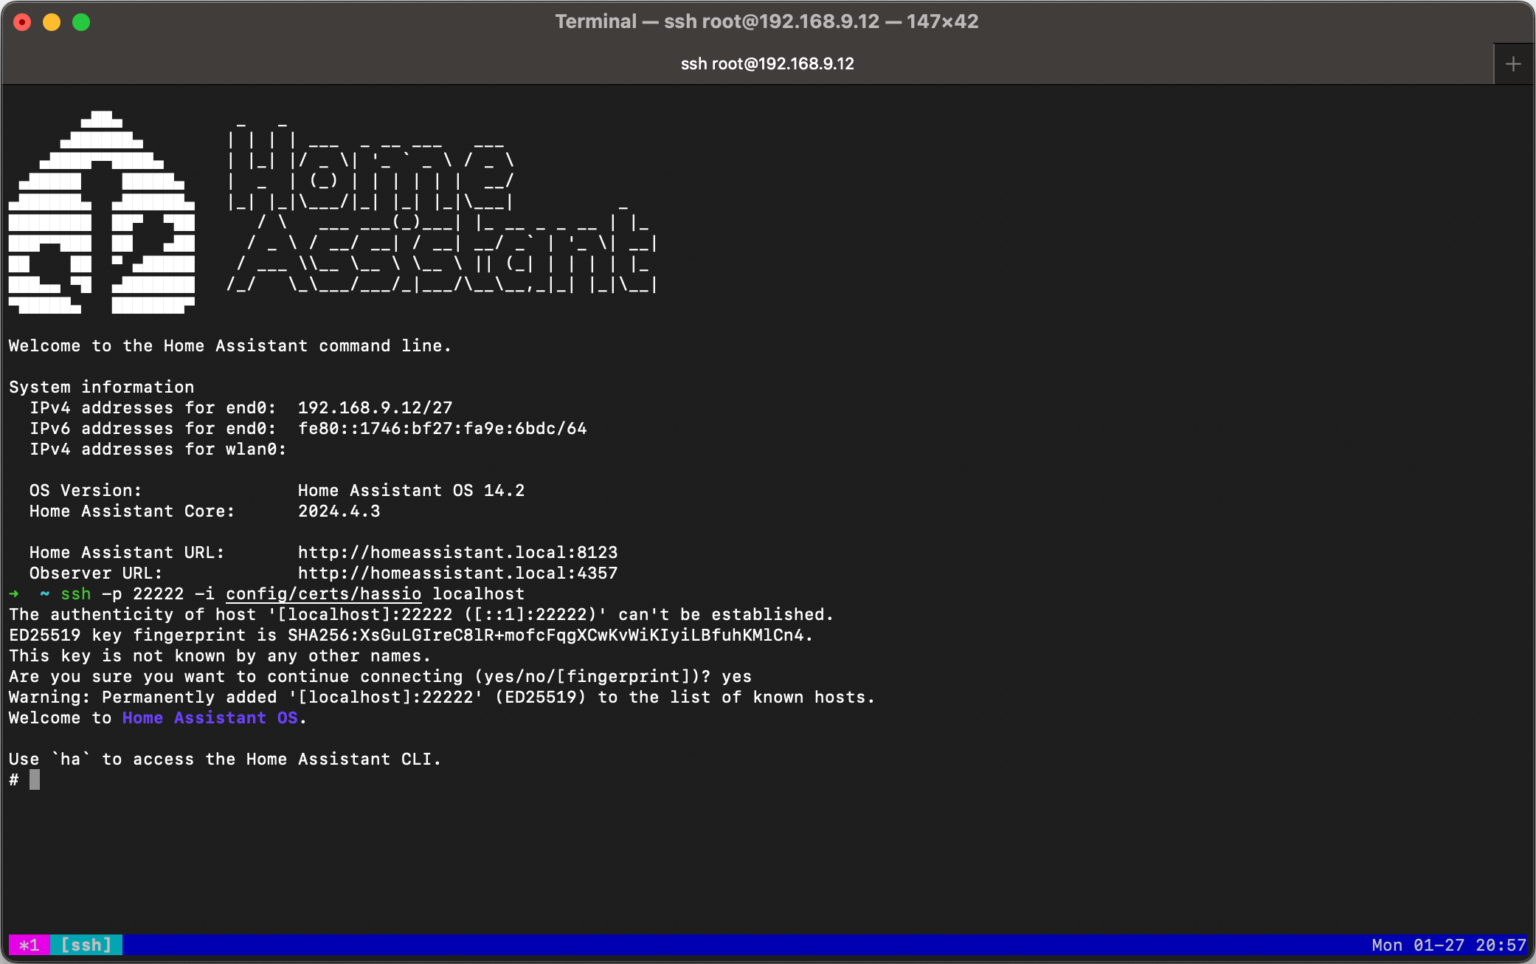Expand the underlined config/certs/hassio path
The image size is (1536, 964).
click(323, 593)
